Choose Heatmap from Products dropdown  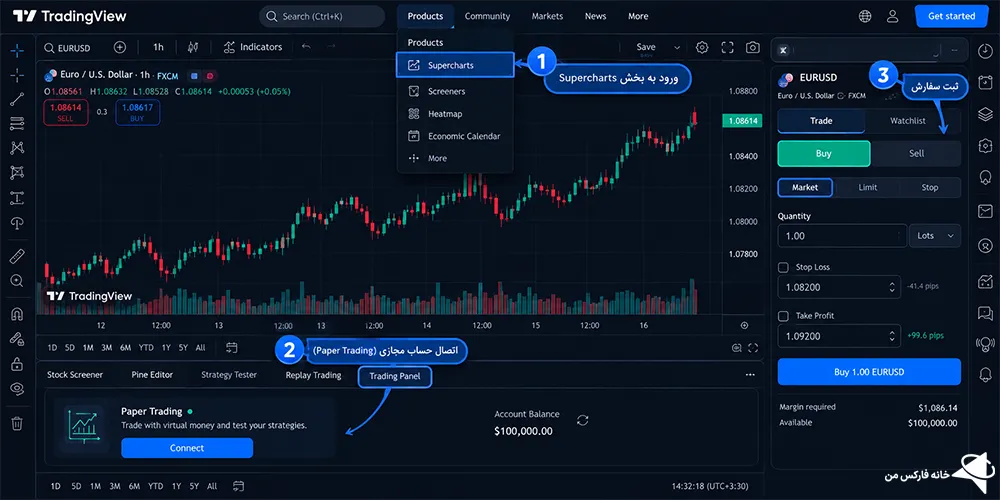tap(454, 114)
